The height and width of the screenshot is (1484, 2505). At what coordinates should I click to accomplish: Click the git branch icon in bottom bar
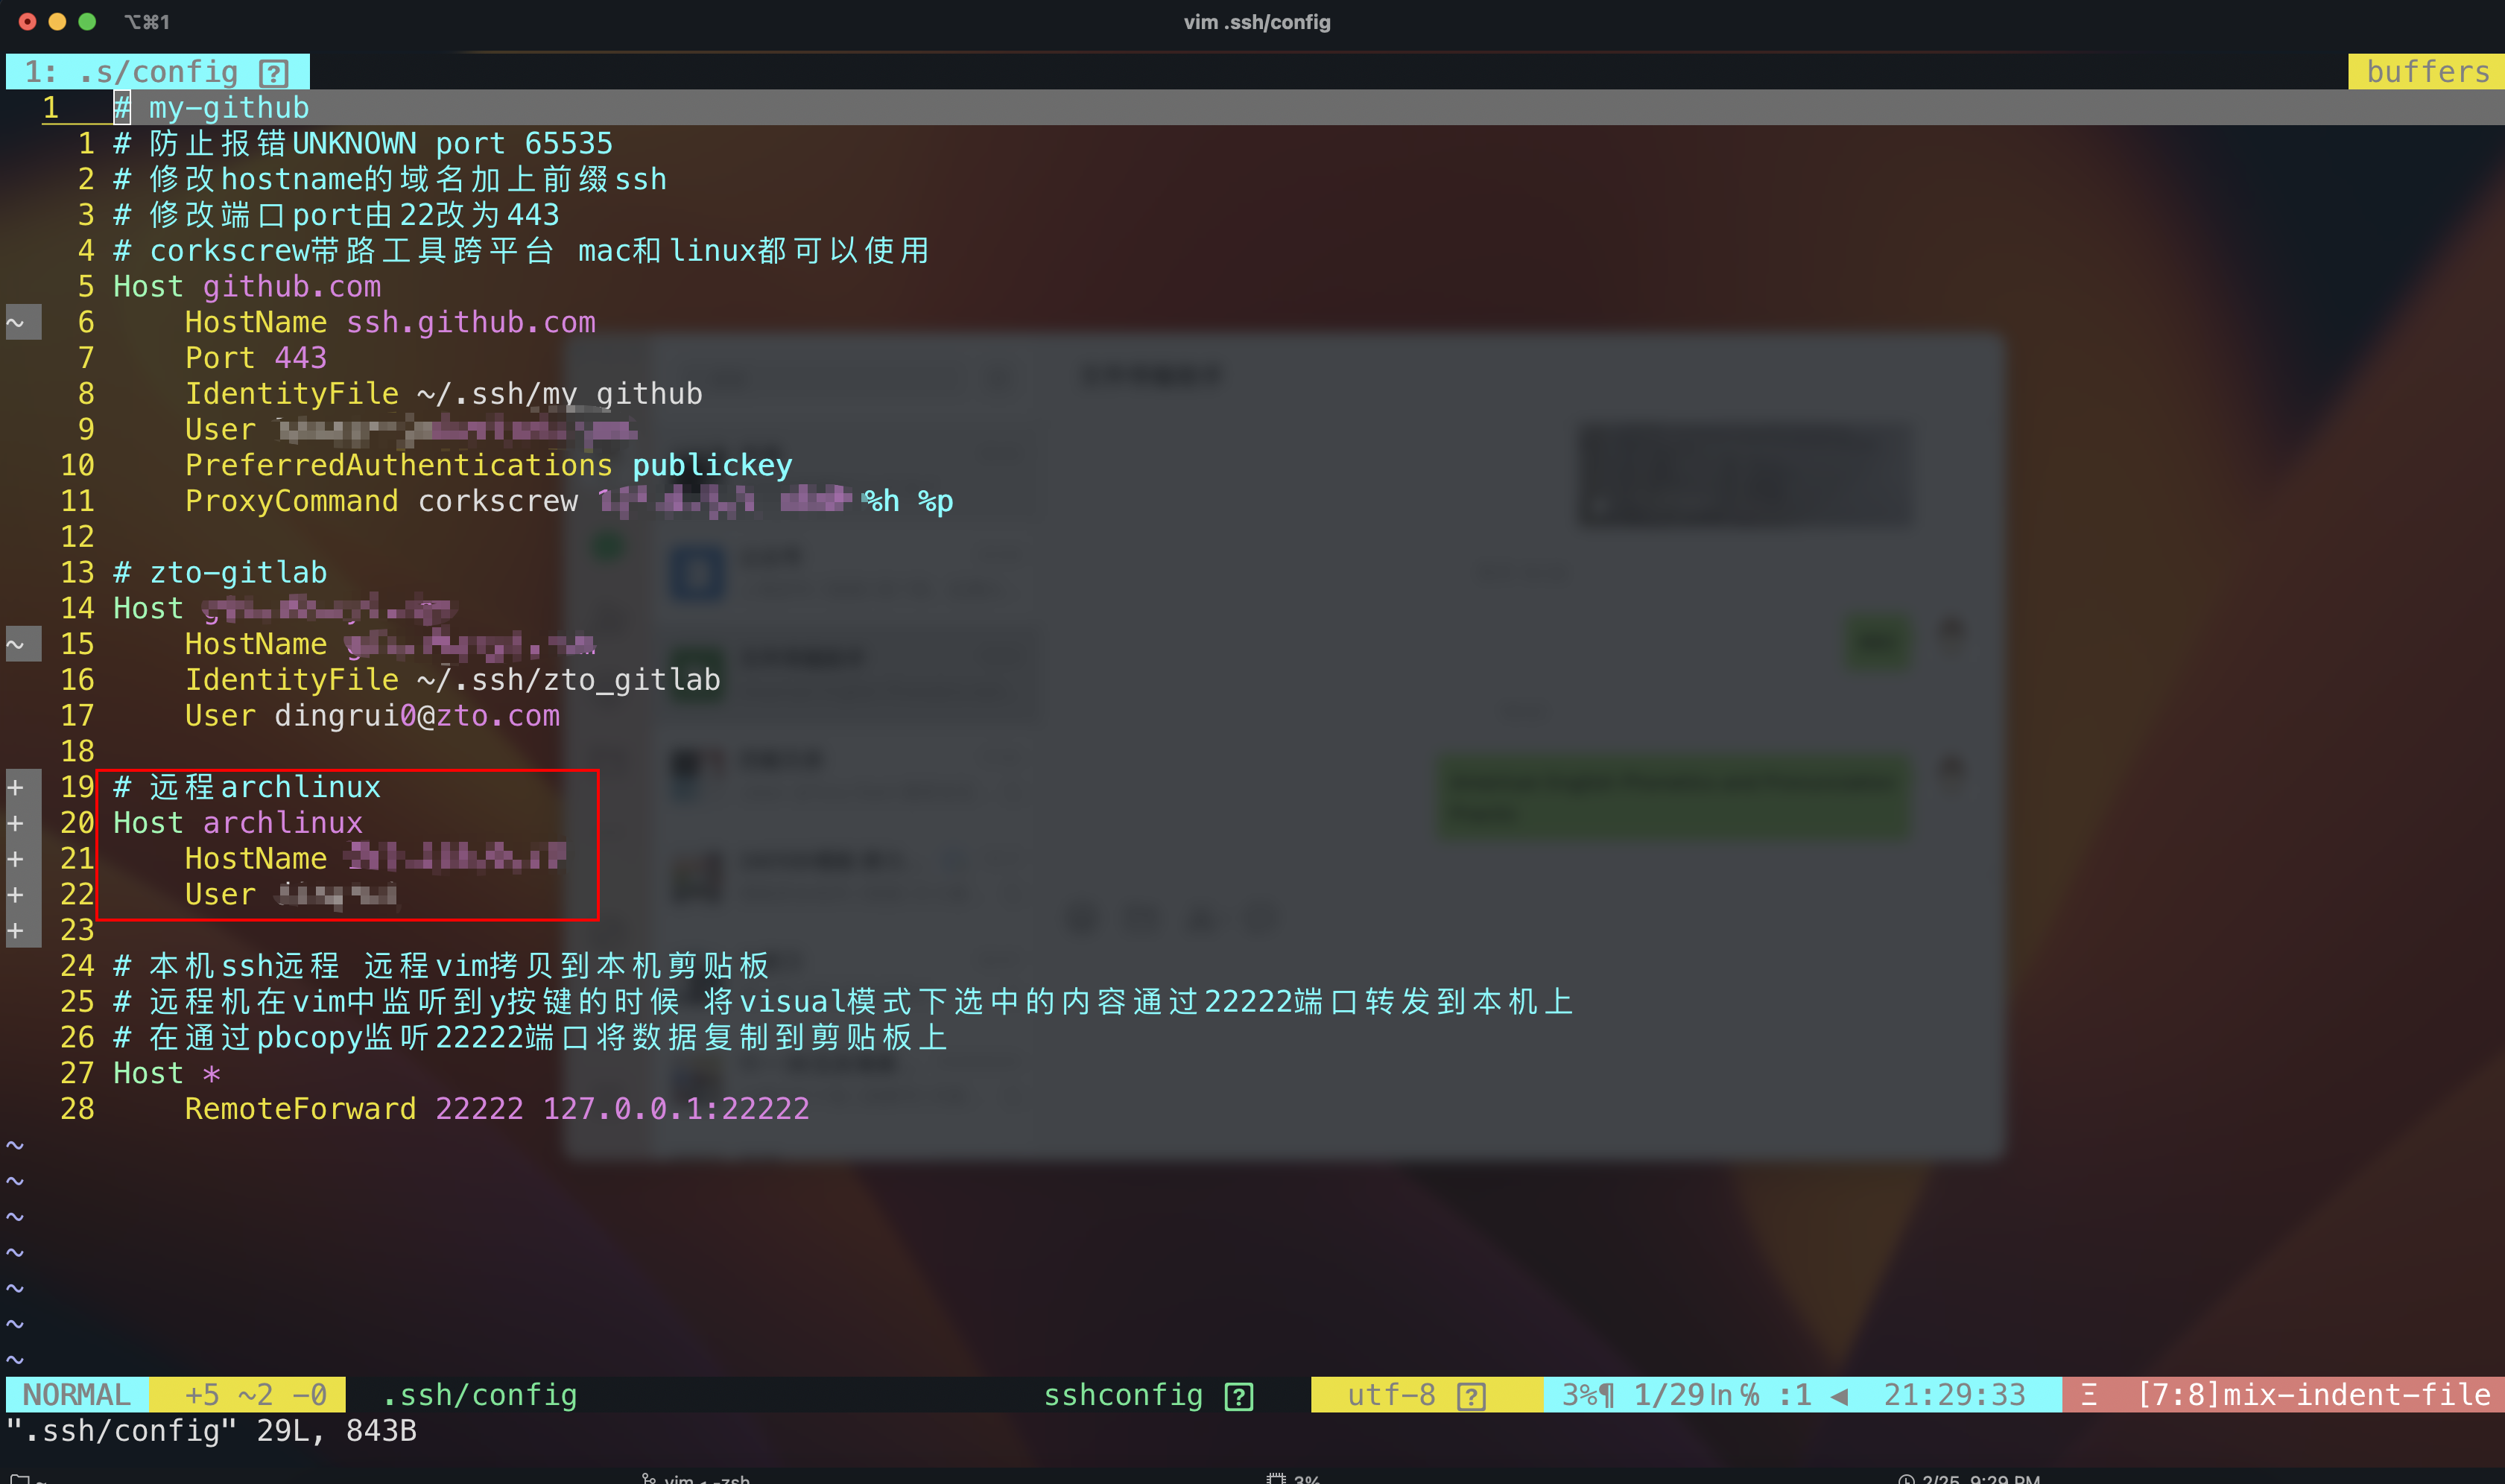click(649, 1478)
